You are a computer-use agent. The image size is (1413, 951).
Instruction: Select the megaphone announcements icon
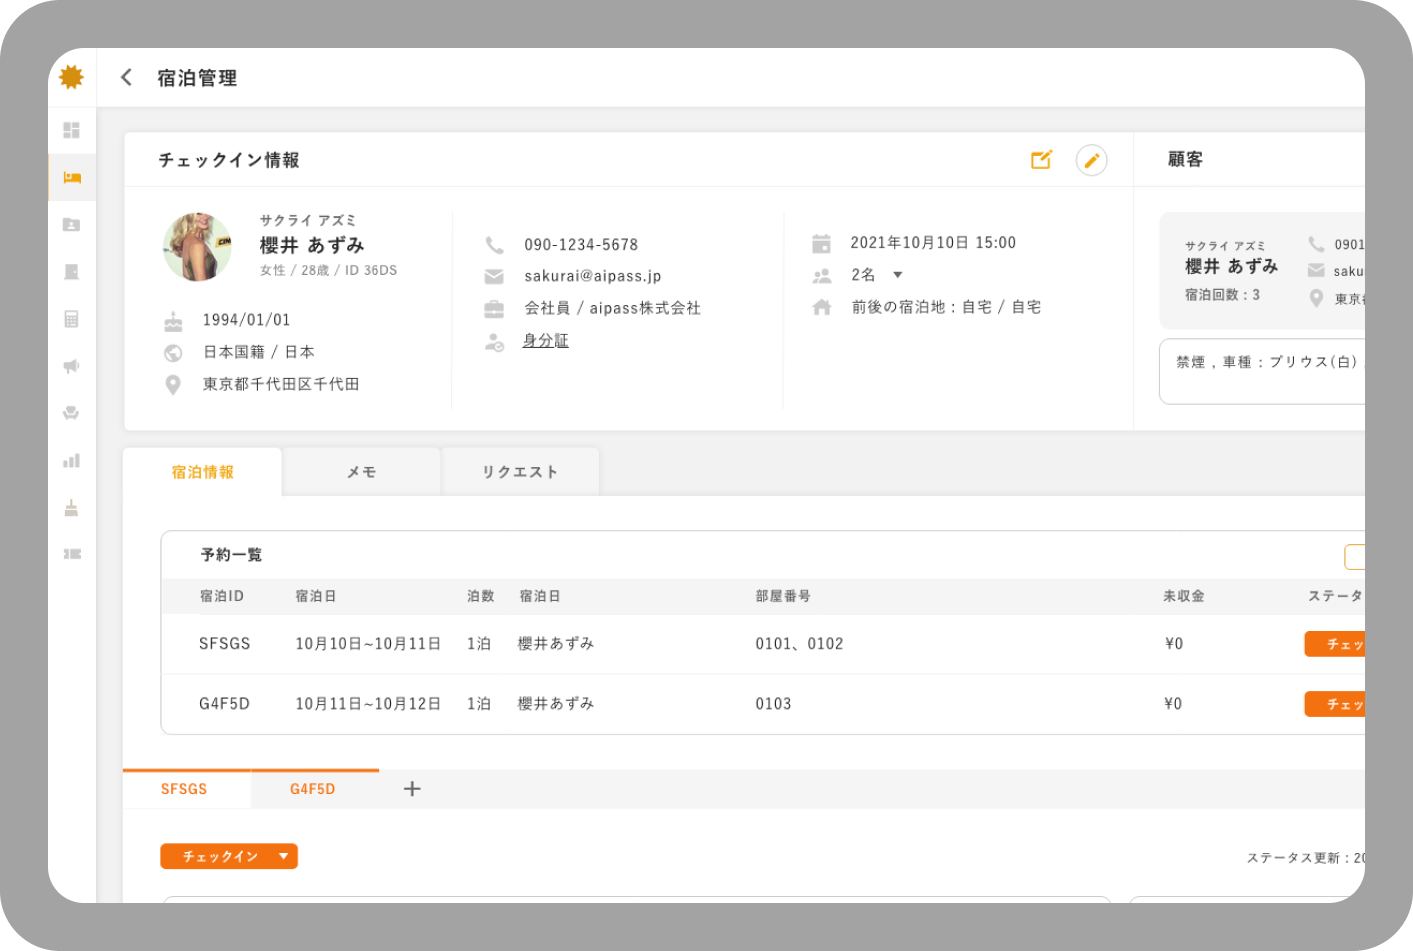(71, 366)
